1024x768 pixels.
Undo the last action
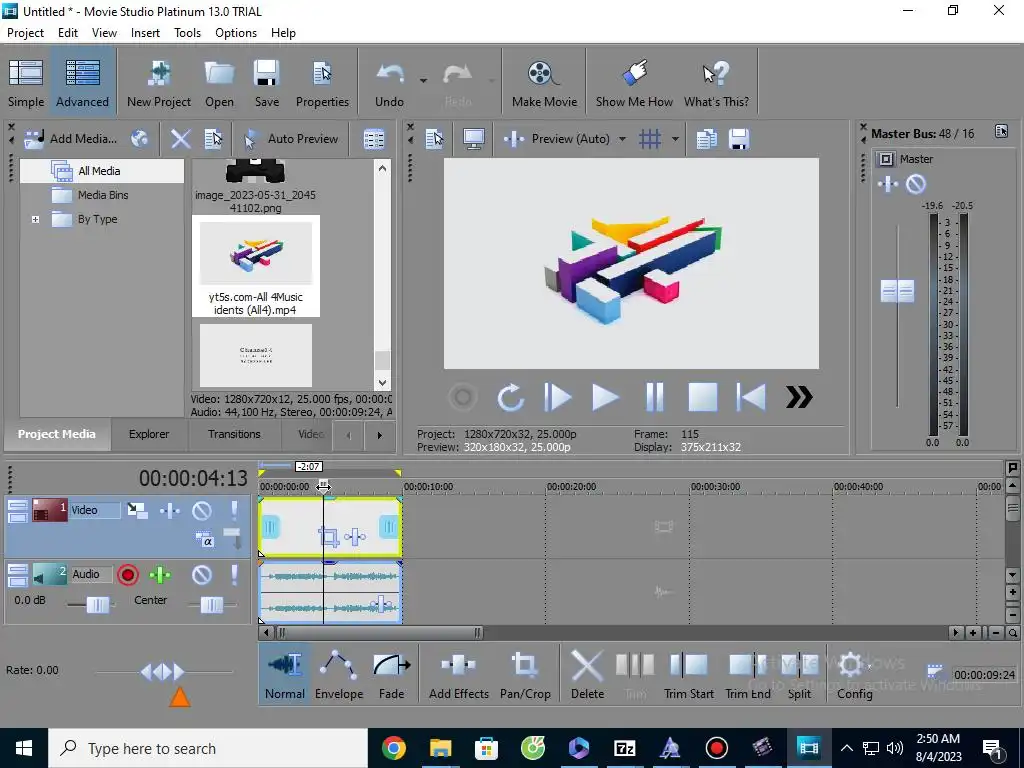[389, 83]
